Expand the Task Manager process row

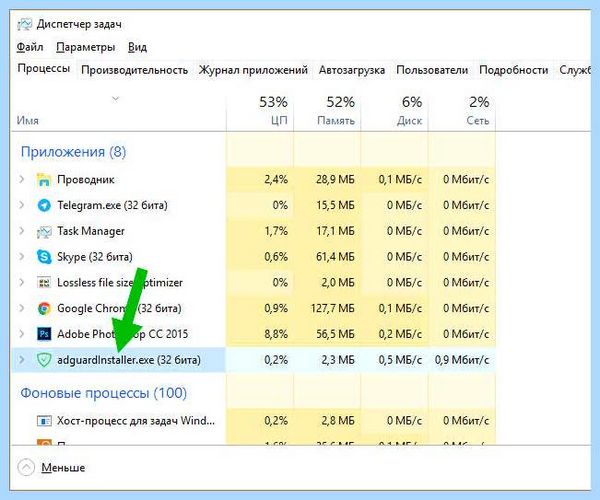coord(22,231)
